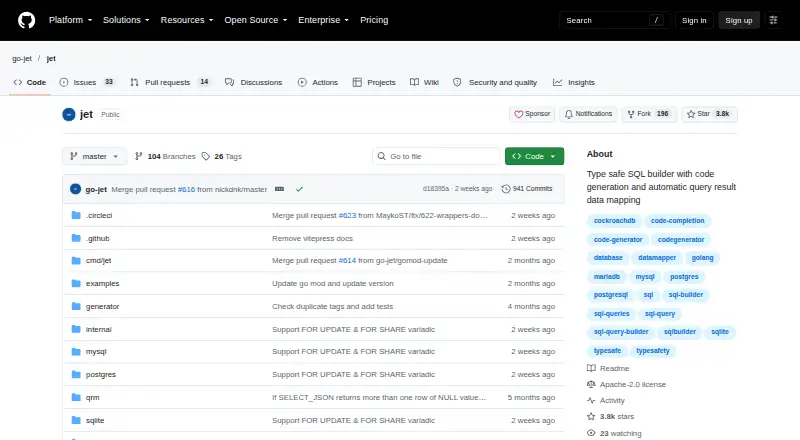The width and height of the screenshot is (800, 440).
Task: Click the green checkmark commit status icon
Action: [299, 189]
